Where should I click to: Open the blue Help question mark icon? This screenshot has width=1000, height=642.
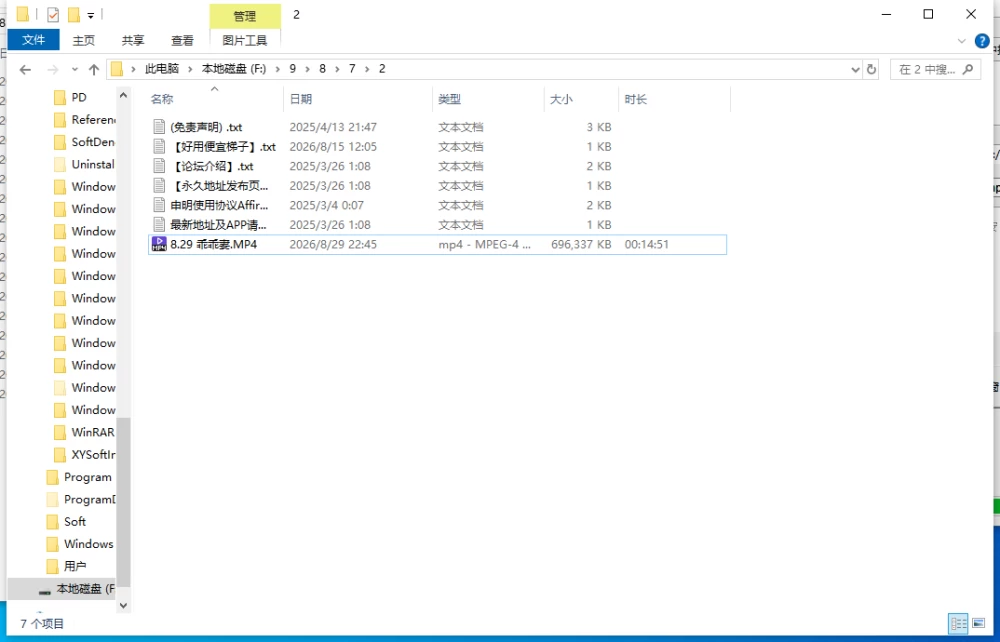[982, 41]
